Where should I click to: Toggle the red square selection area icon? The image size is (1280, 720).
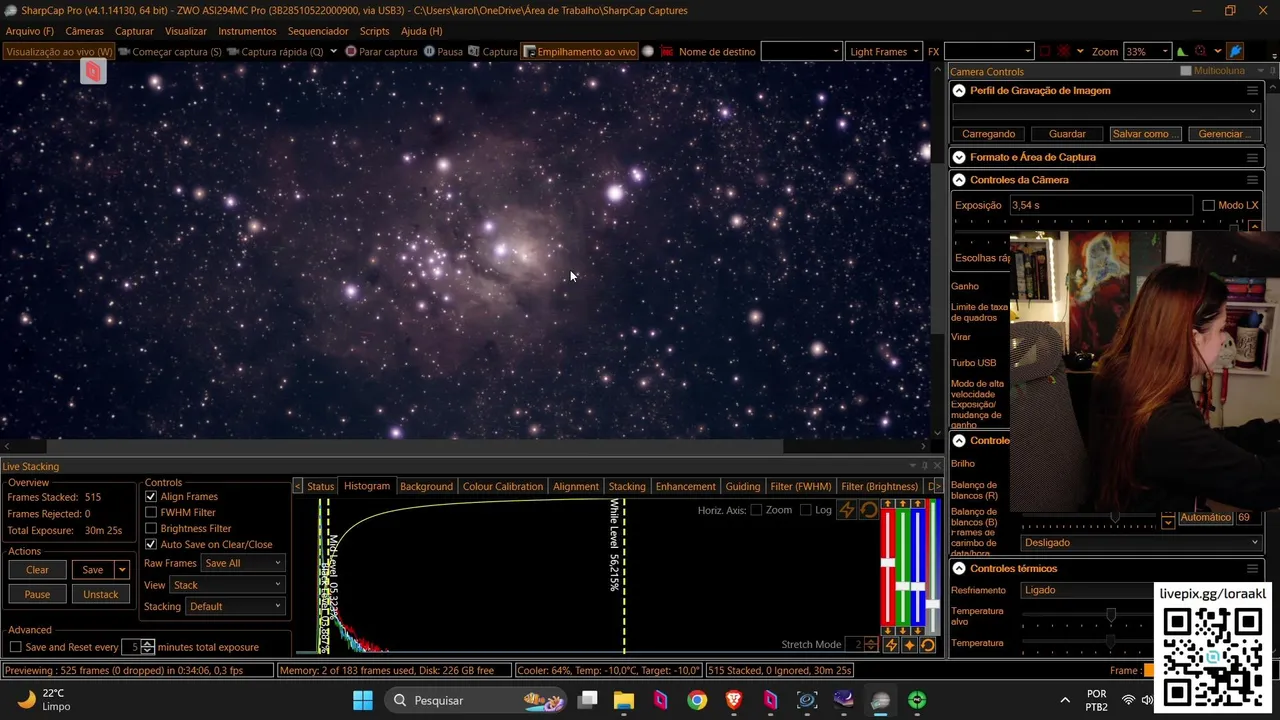(1045, 52)
